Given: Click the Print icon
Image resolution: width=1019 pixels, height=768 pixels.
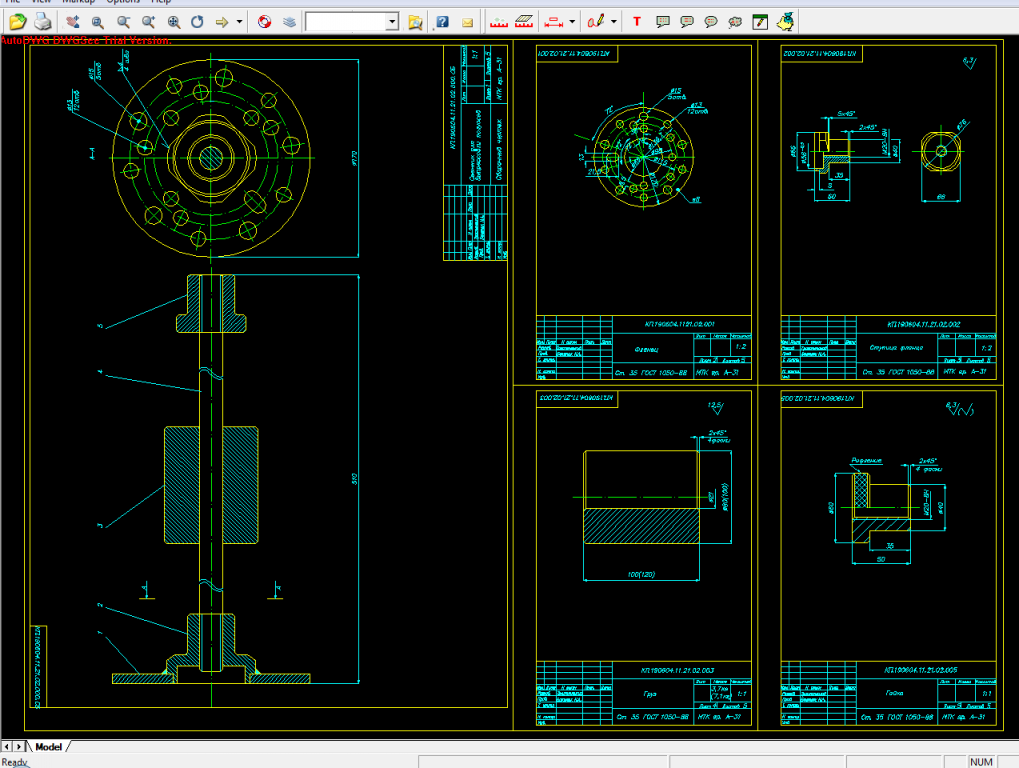Looking at the screenshot, I should pos(43,21).
